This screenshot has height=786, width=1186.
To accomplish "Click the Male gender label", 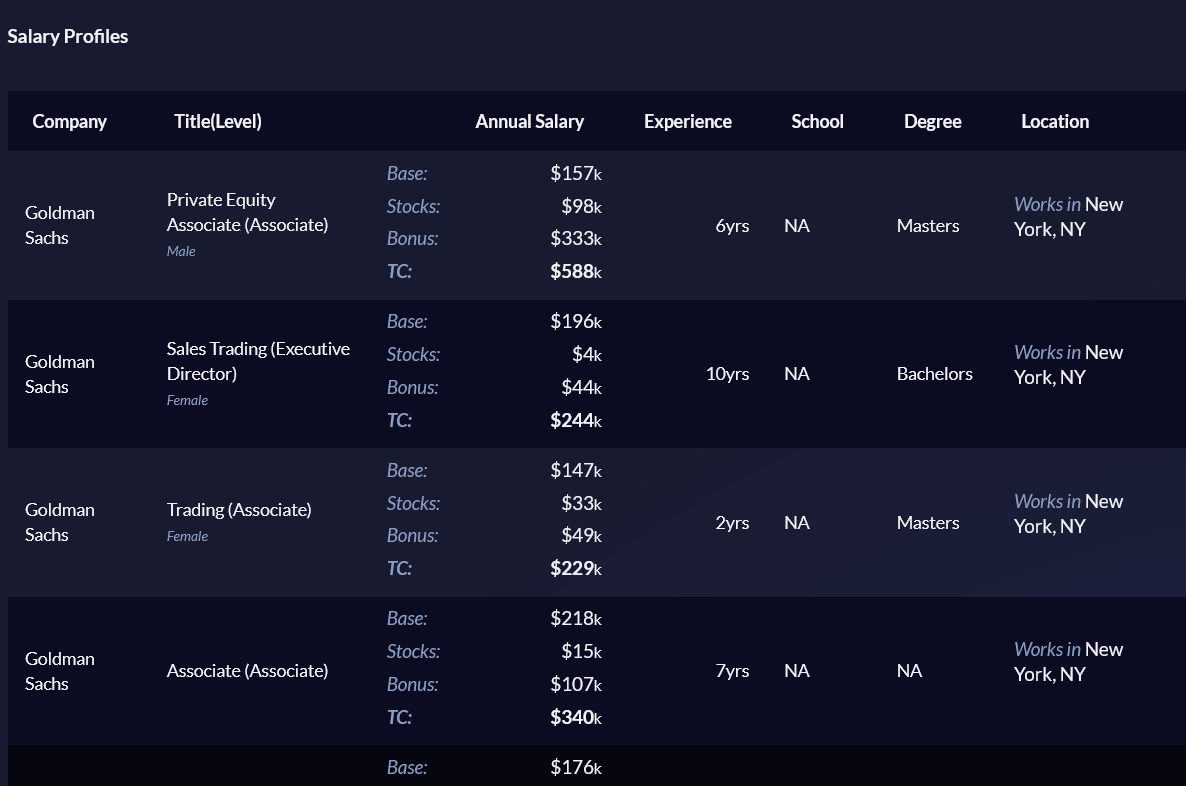I will coord(181,251).
